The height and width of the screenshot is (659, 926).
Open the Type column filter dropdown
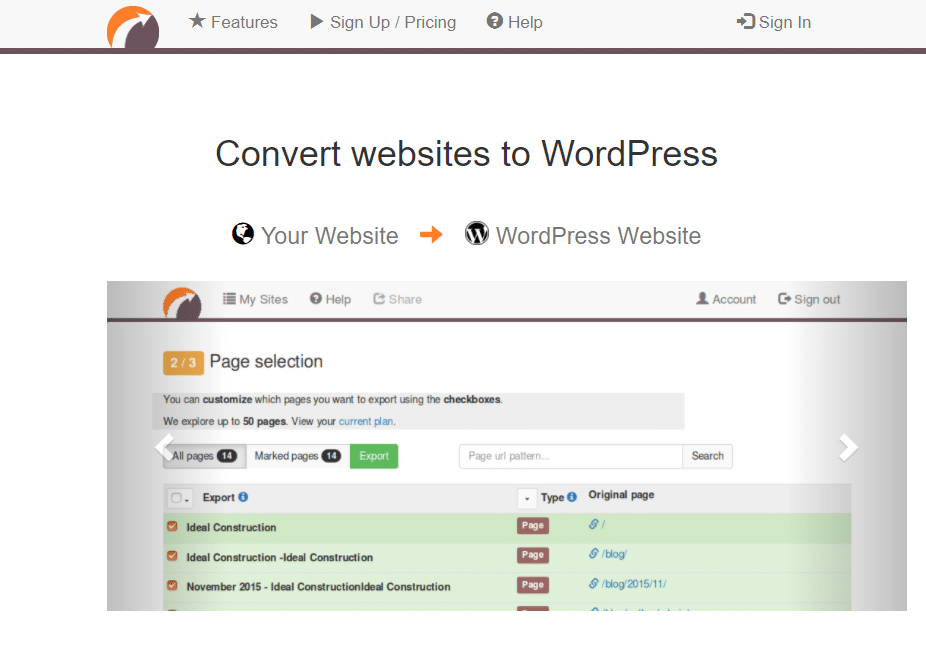527,497
